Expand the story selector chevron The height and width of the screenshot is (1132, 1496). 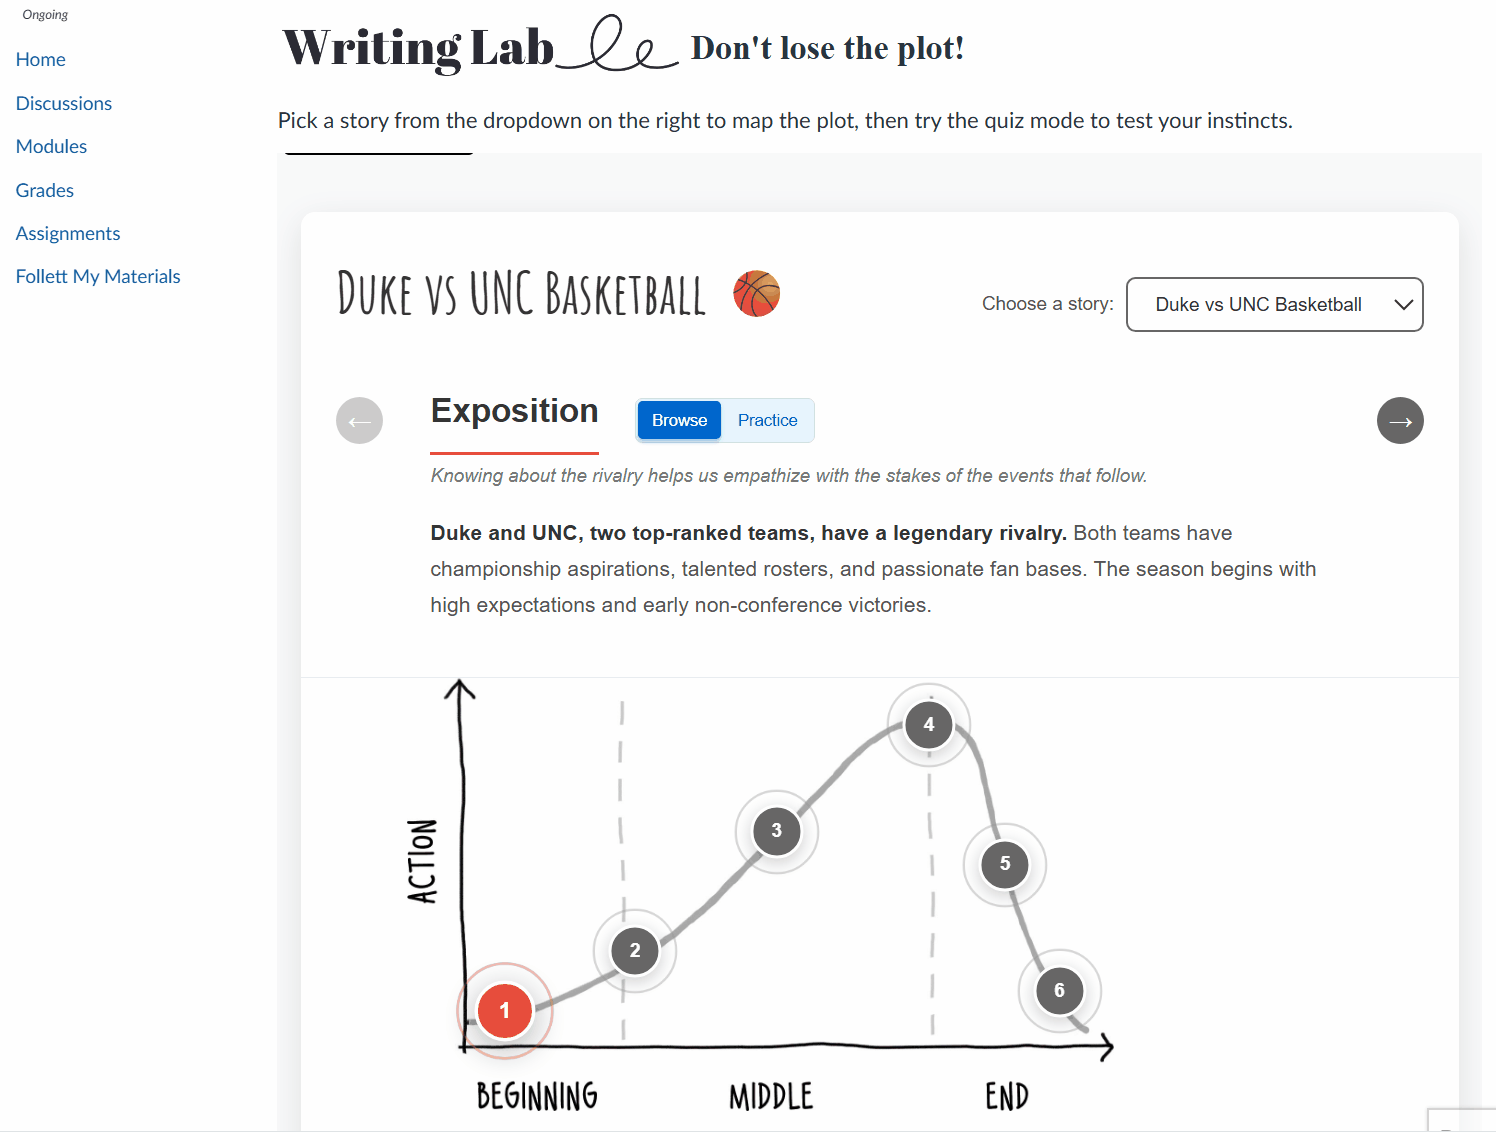coord(1402,304)
